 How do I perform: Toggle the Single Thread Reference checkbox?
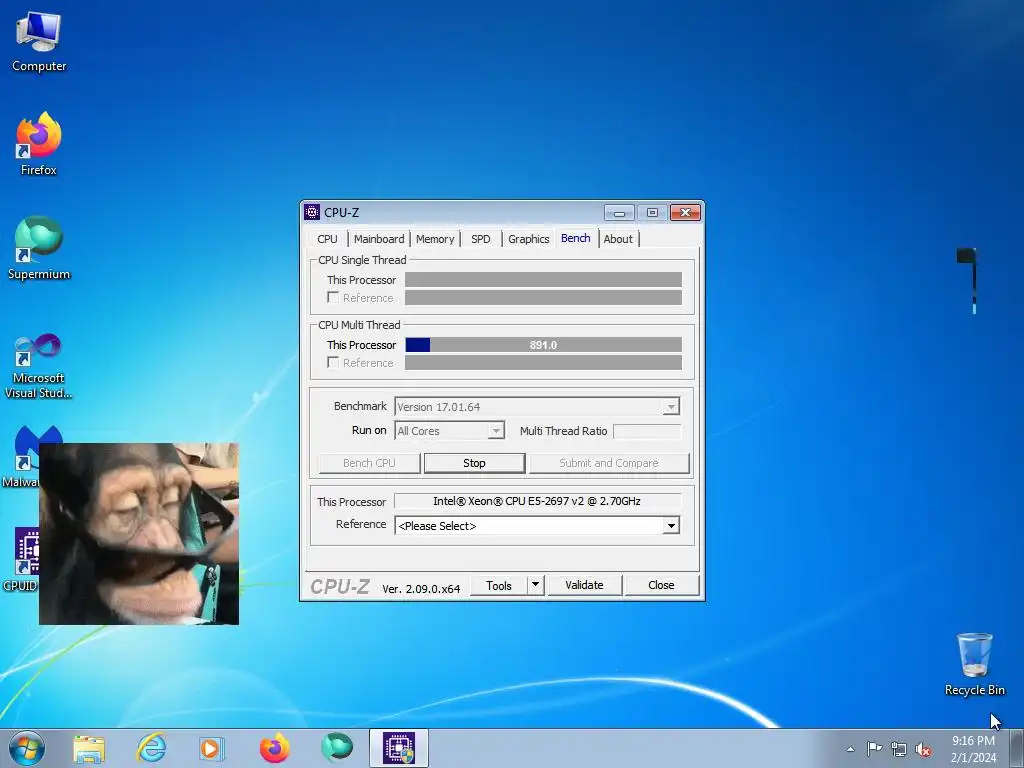click(333, 298)
